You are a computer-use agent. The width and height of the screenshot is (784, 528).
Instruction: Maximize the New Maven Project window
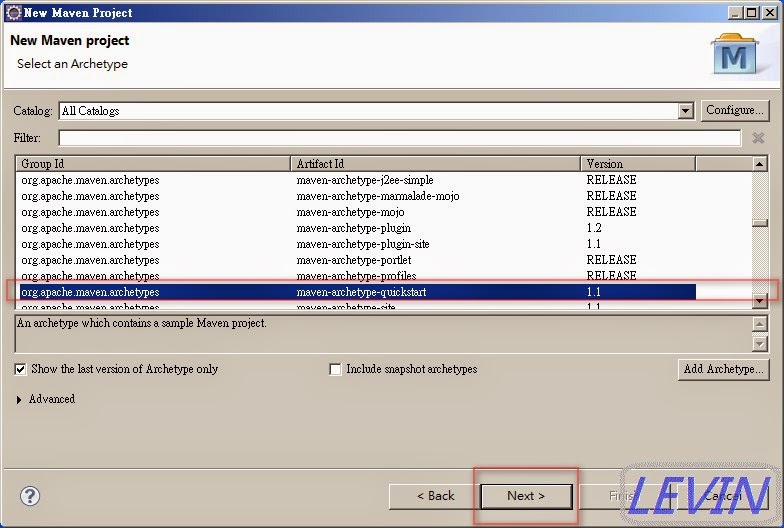click(x=751, y=12)
